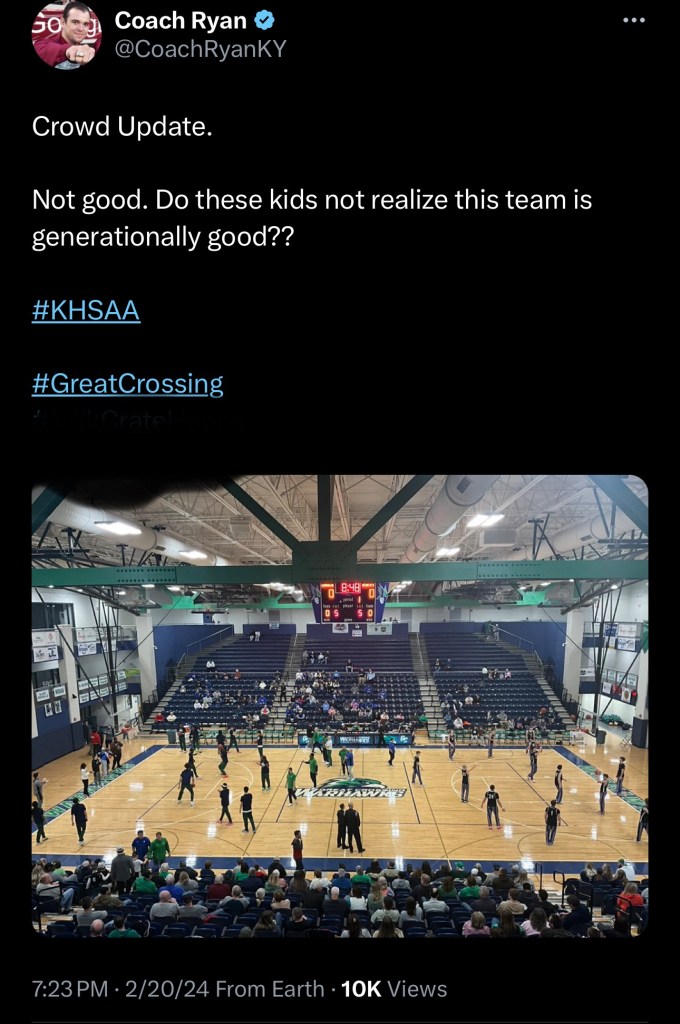Open the three-dot more options menu
This screenshot has width=680, height=1024.
pyautogui.click(x=634, y=21)
